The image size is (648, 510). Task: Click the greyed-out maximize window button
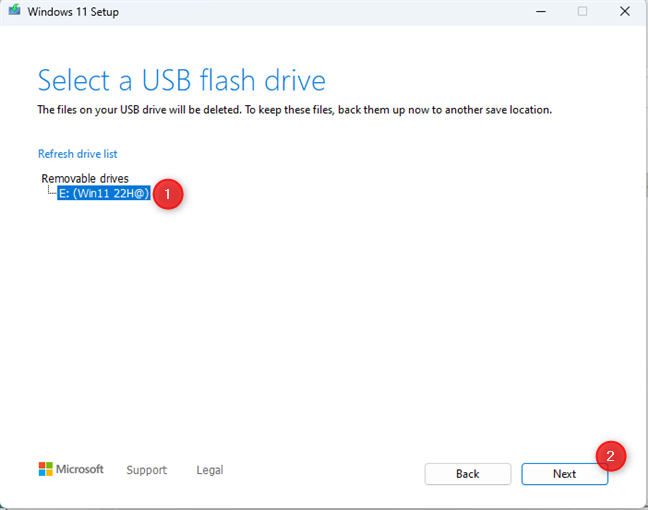pos(582,11)
